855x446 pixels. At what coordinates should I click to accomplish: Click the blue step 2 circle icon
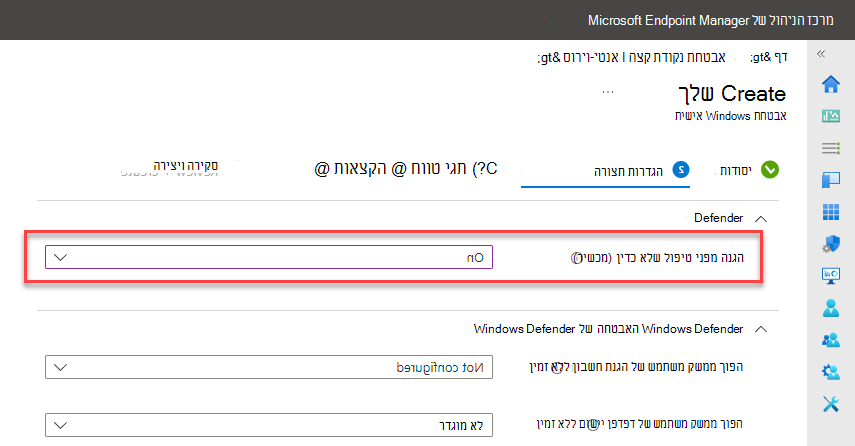pos(681,170)
